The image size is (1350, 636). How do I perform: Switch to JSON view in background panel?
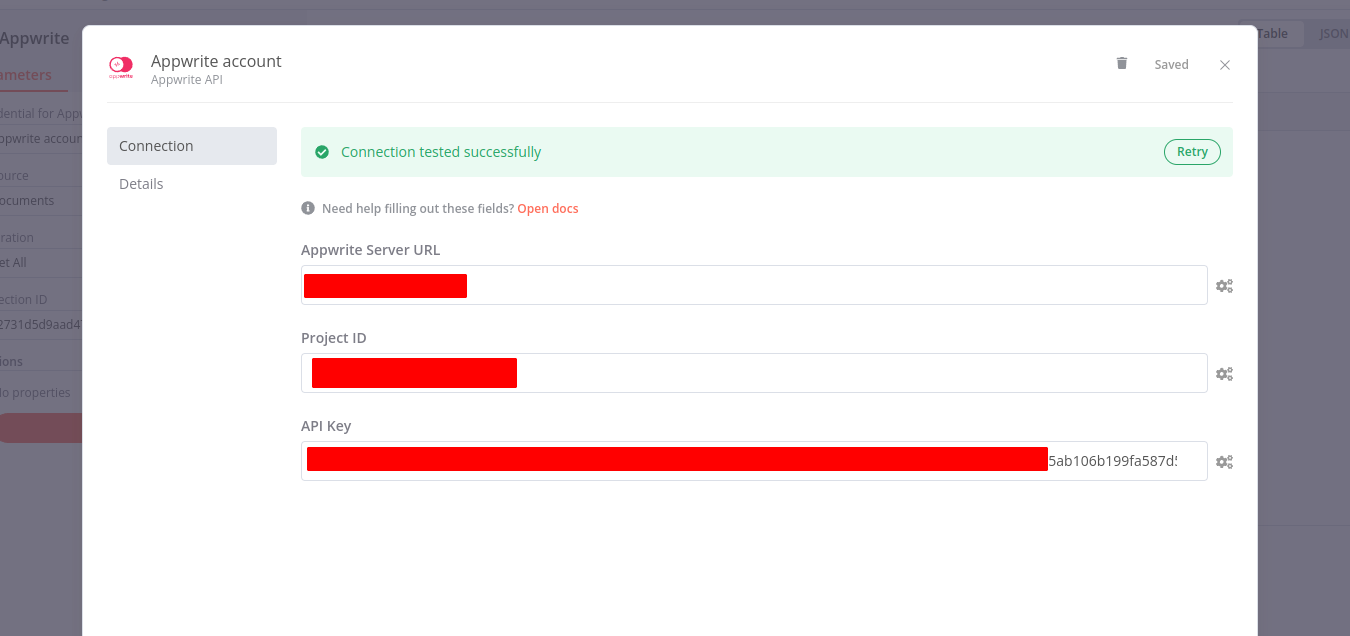(1334, 33)
